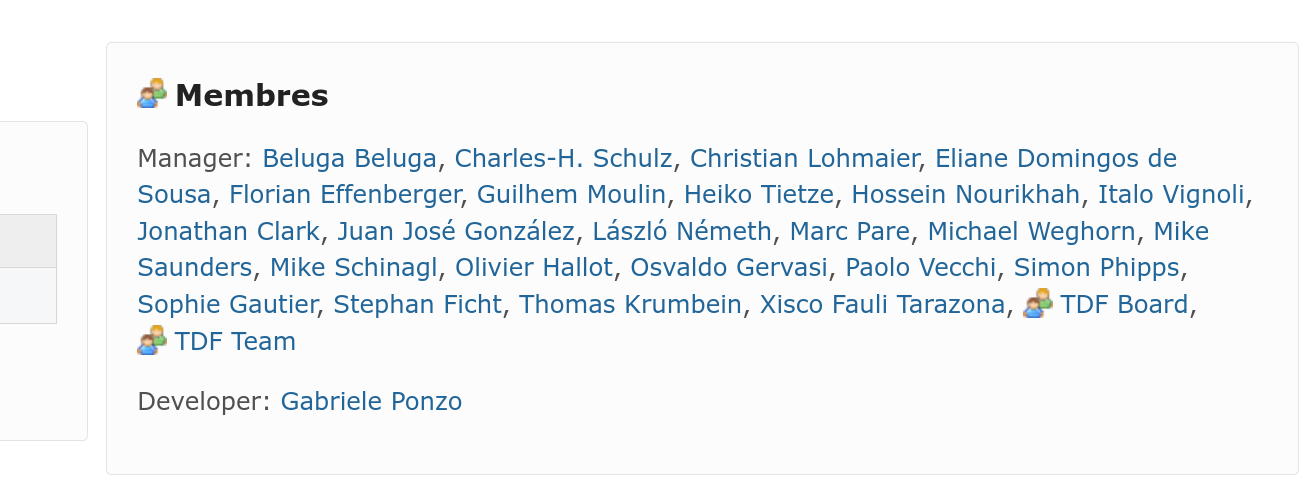Image resolution: width=1310 pixels, height=478 pixels.
Task: Select Michael Weghorn from managers
Action: 1031,232
